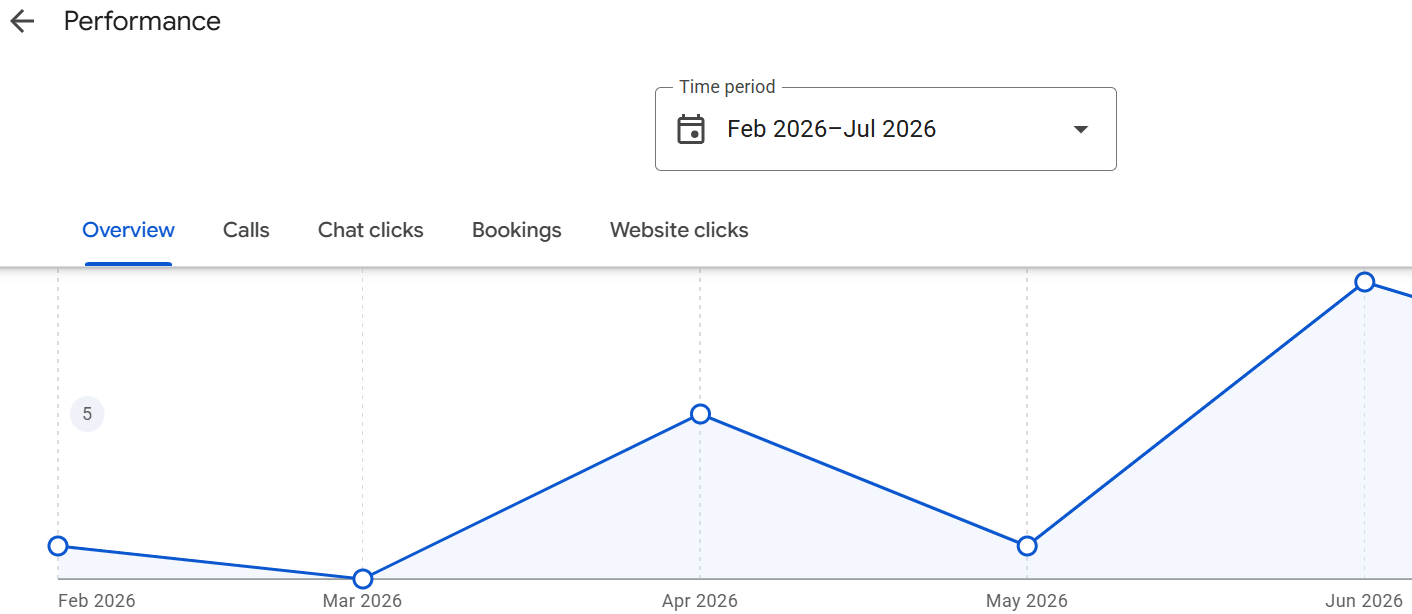Expand the Time period dropdown arrow
The height and width of the screenshot is (614, 1412).
[x=1080, y=129]
